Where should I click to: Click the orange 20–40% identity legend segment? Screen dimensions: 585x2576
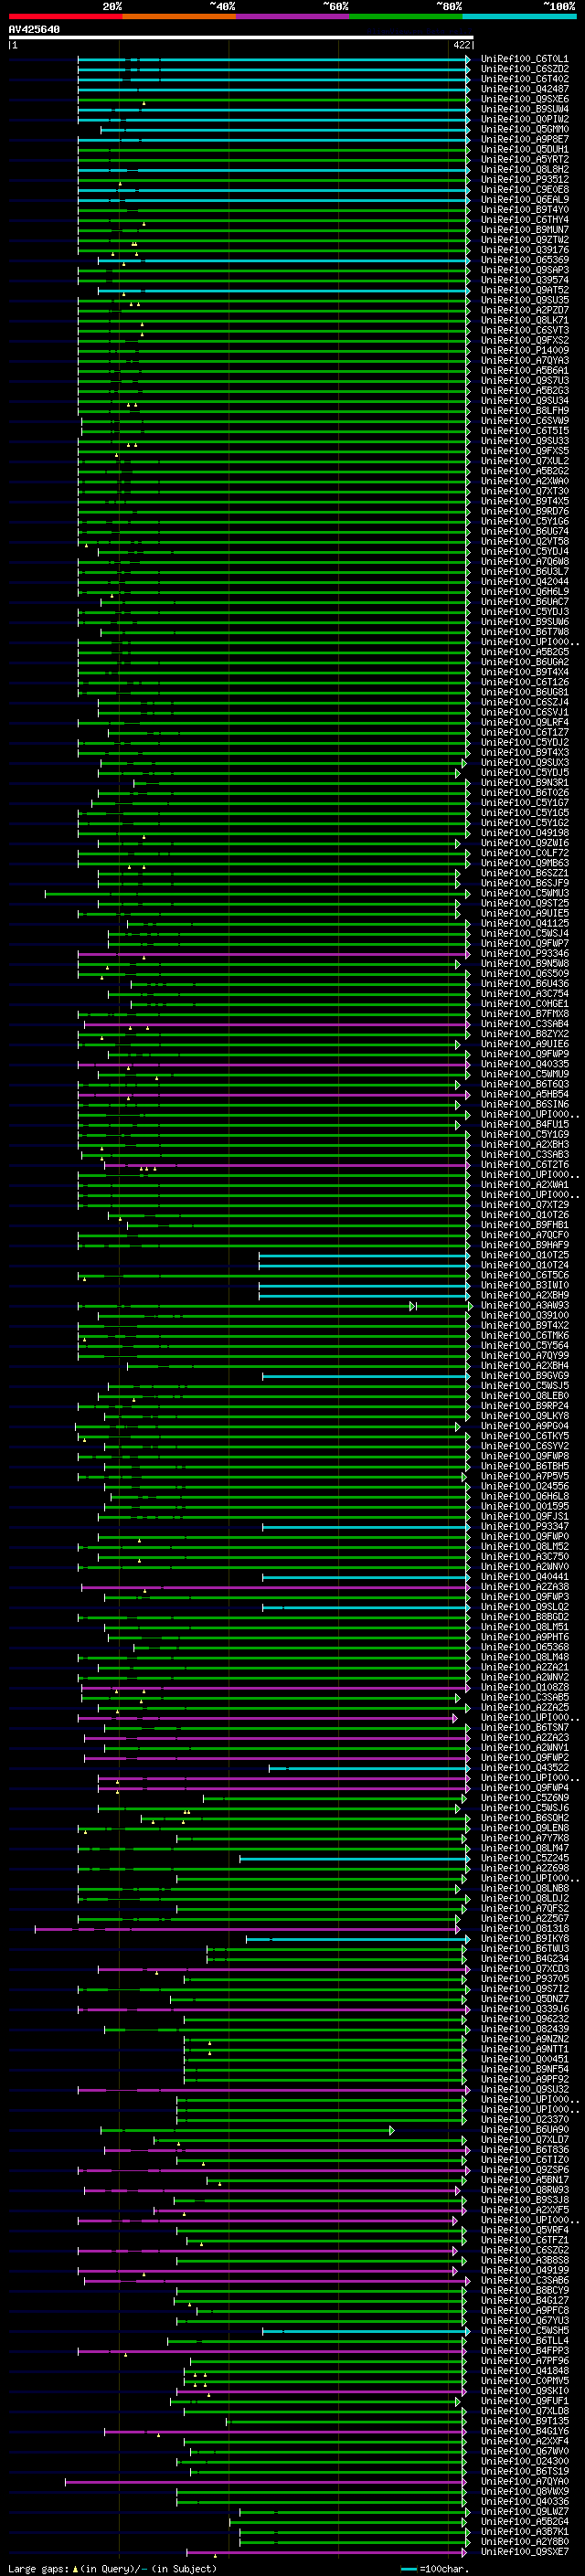[x=179, y=16]
